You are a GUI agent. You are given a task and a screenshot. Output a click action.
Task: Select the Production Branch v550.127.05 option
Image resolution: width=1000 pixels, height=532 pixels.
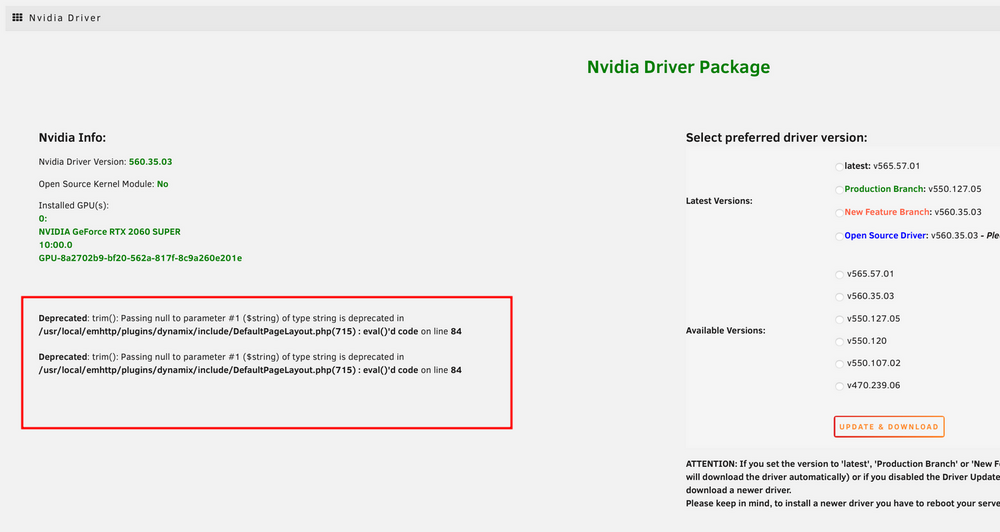tap(839, 190)
